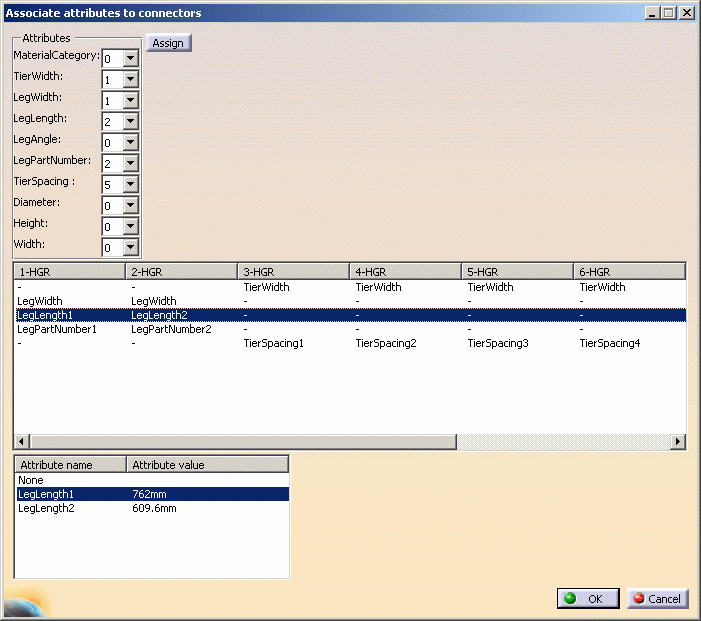Select the LegPartNumber1 row

pyautogui.click(x=57, y=329)
